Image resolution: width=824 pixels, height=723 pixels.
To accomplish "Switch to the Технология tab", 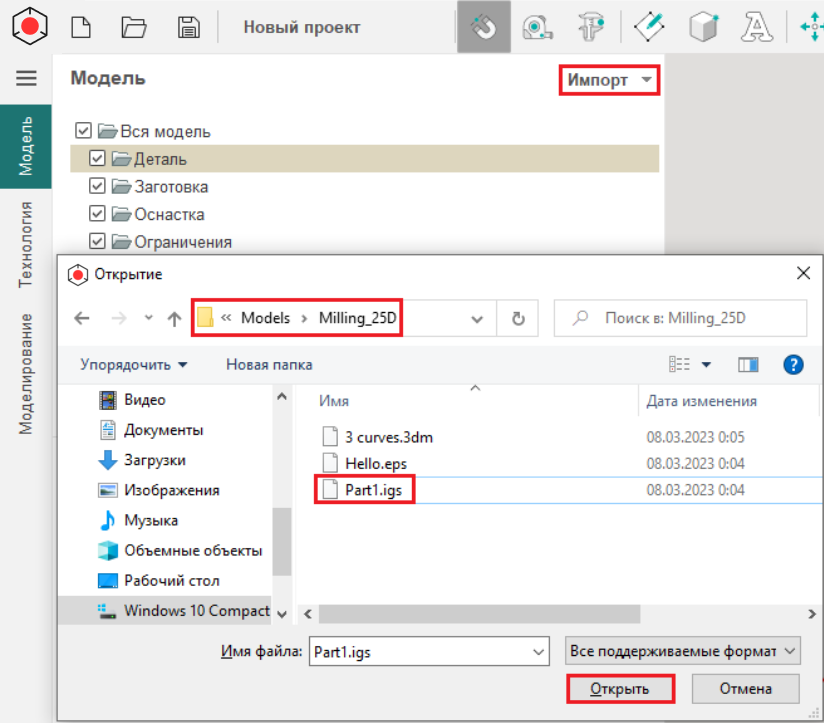I will 26,244.
